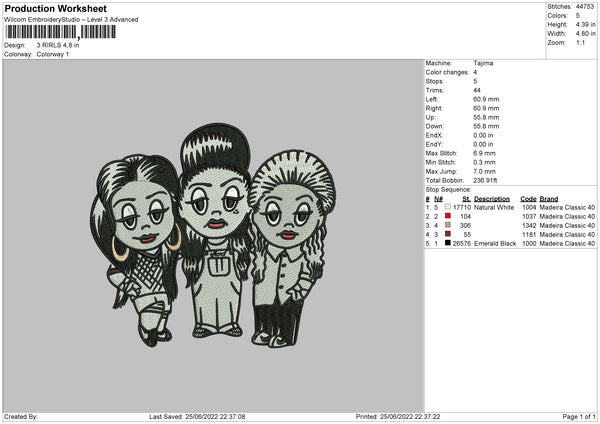Click the 'Created By:' footer label
Viewport: 600px width, 424px height.
pyautogui.click(x=21, y=417)
